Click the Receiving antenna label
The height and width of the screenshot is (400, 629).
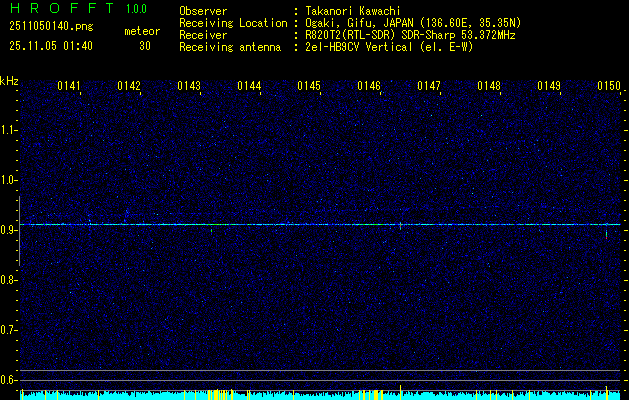pos(230,47)
